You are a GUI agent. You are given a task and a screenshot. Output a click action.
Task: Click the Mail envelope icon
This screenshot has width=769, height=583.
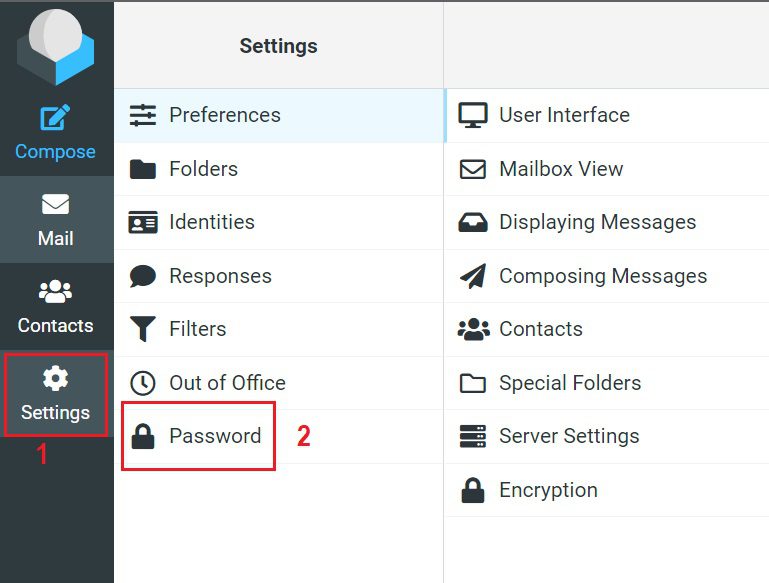tap(55, 204)
